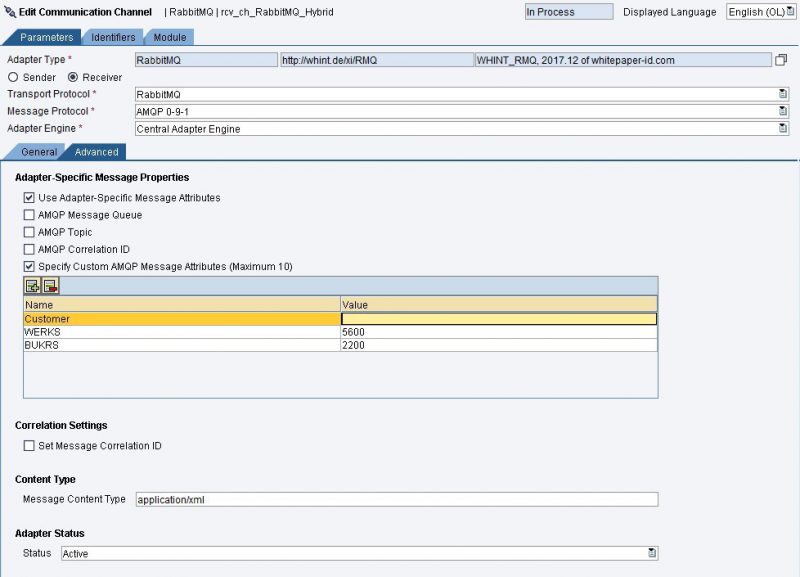This screenshot has height=577, width=800.
Task: Open the Message Protocol value help
Action: 783,111
